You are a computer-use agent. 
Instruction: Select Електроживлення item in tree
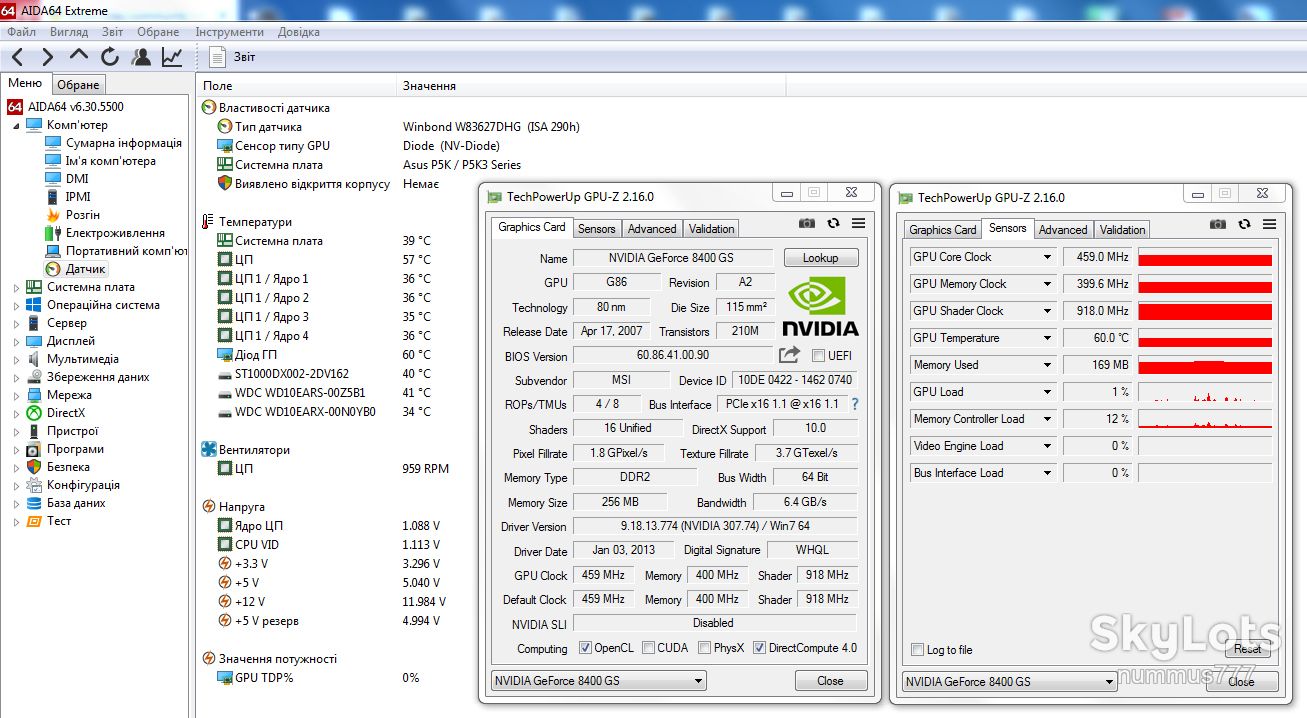click(115, 233)
